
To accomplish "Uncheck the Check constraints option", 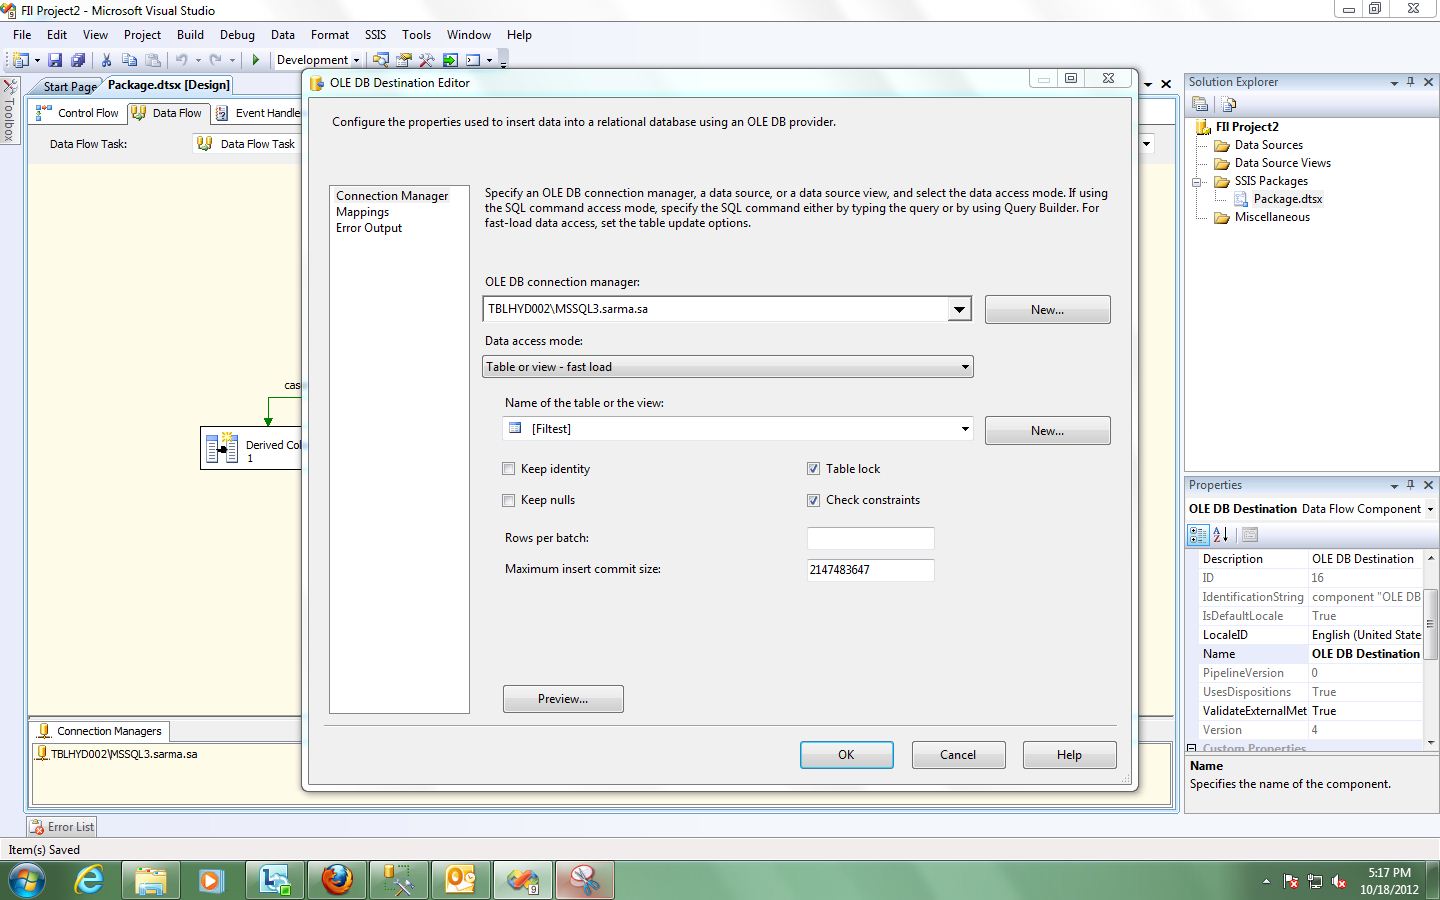I will pyautogui.click(x=814, y=500).
